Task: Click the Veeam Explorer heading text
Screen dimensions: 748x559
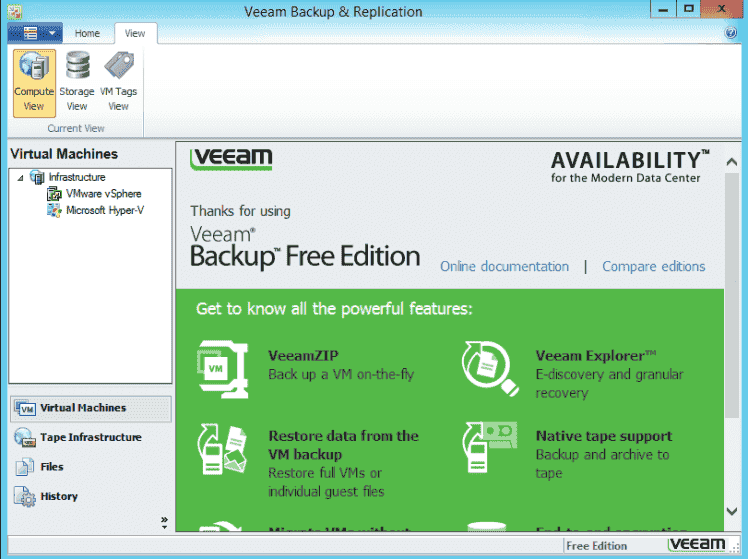Action: [x=596, y=356]
